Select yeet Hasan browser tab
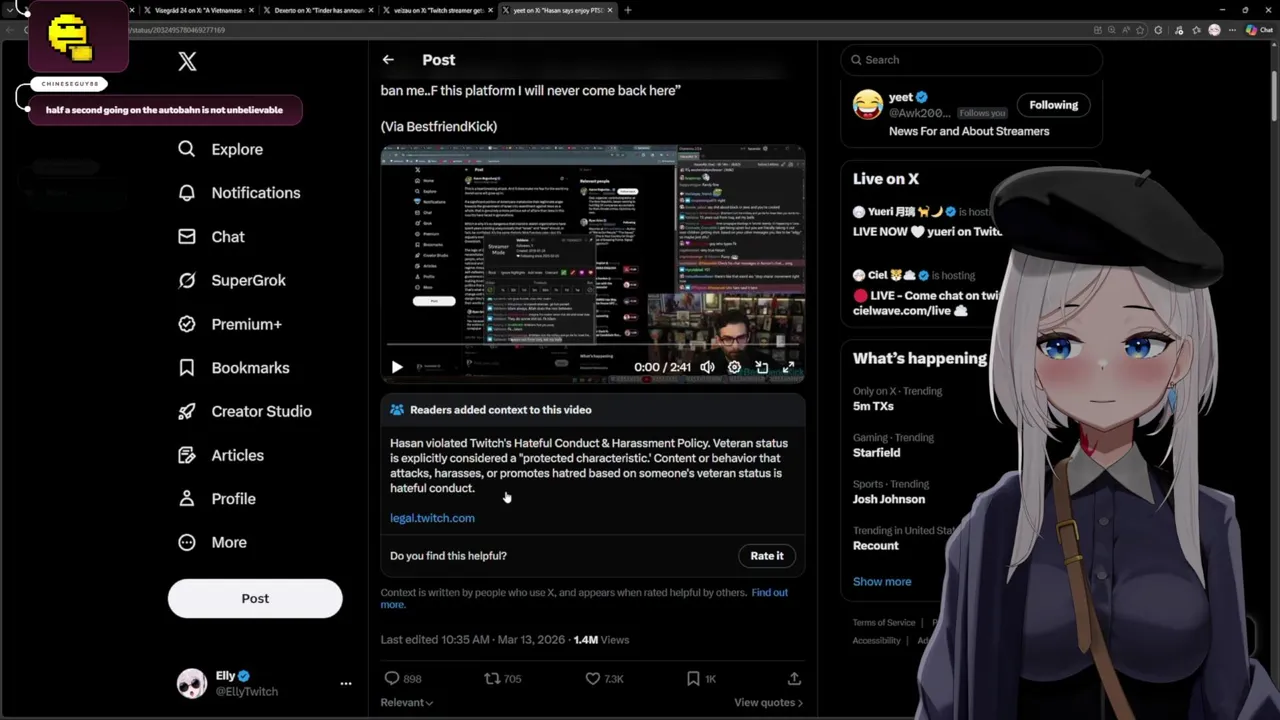 (558, 10)
